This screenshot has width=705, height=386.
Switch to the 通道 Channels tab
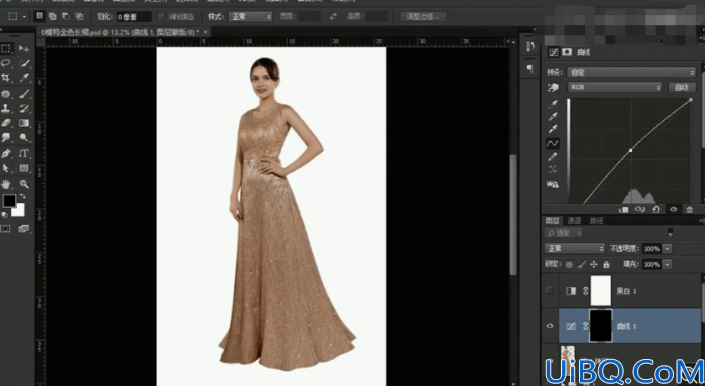click(574, 220)
